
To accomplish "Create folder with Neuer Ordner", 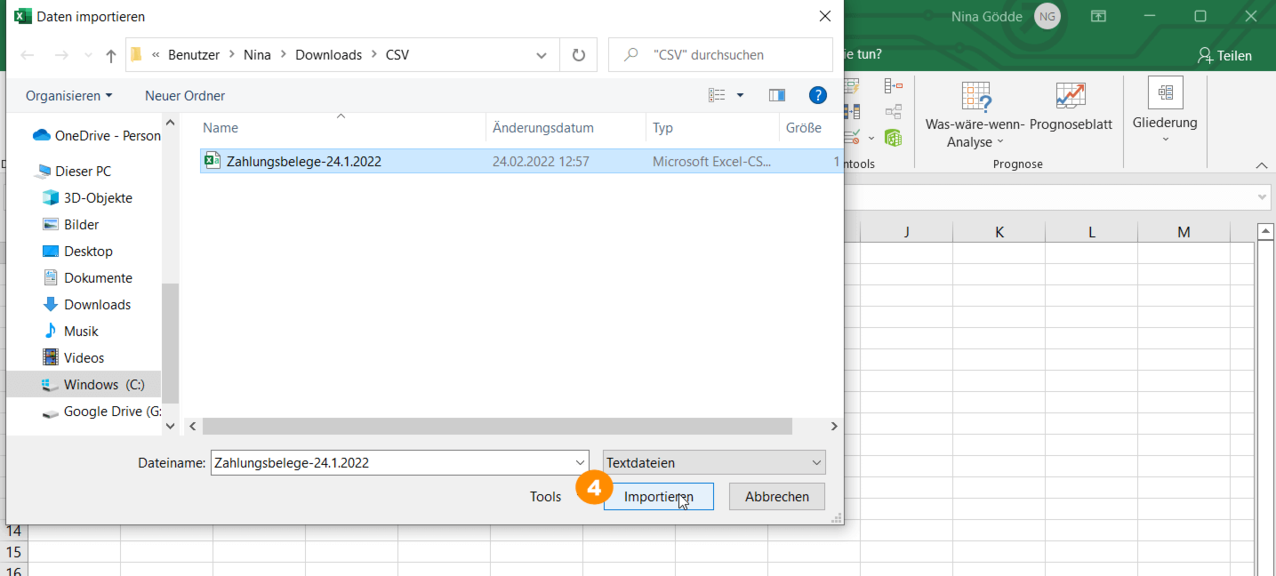I will coord(185,96).
